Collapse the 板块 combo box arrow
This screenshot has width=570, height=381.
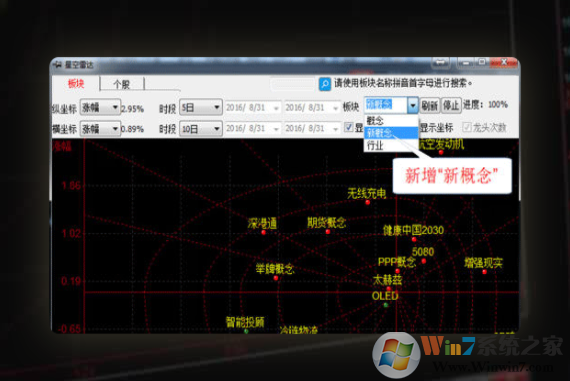413,105
